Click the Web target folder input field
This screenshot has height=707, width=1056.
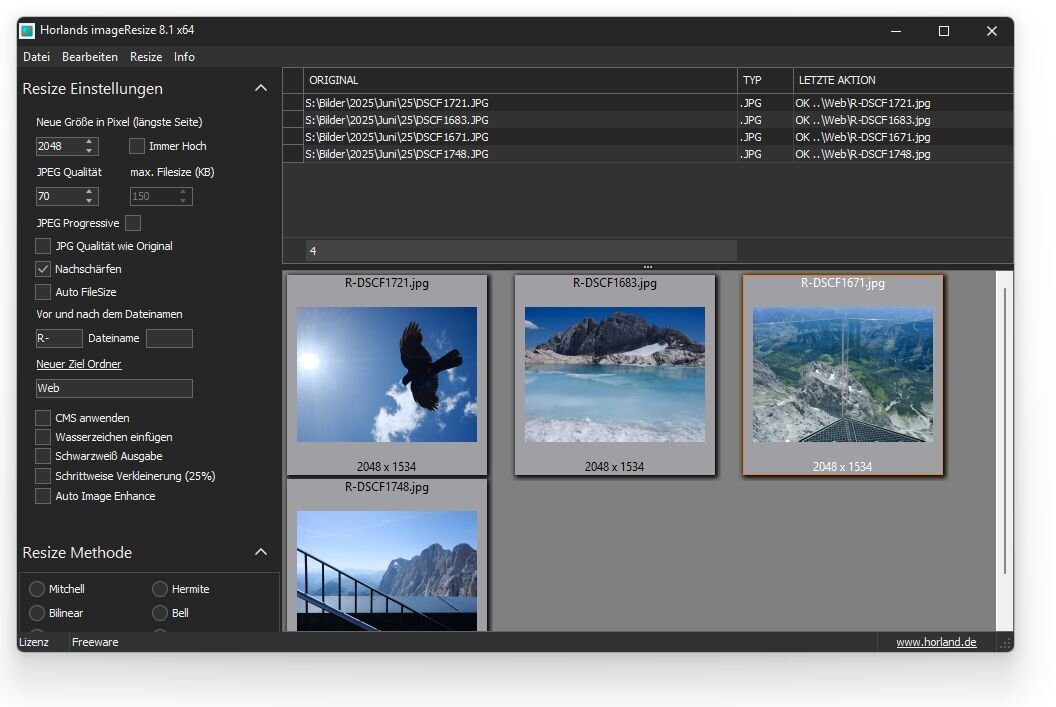click(114, 388)
